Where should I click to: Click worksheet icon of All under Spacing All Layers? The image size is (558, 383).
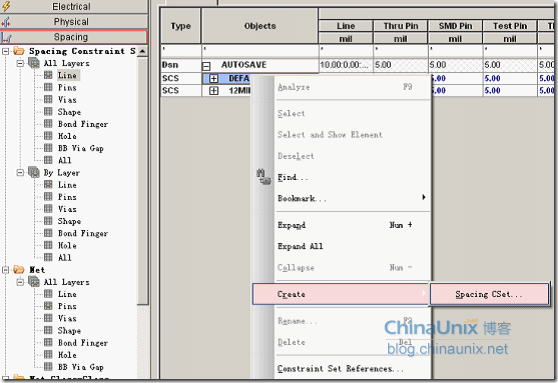[48, 160]
